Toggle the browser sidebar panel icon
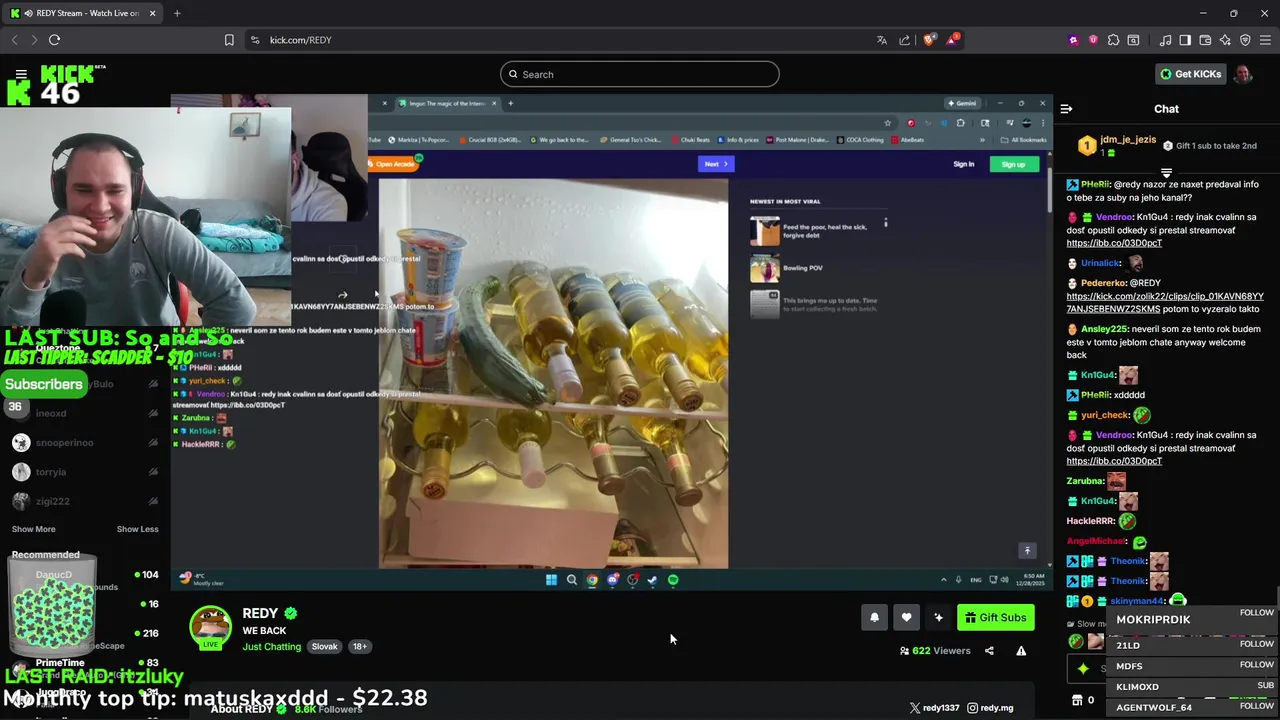This screenshot has width=1280, height=720. pos(1185,40)
